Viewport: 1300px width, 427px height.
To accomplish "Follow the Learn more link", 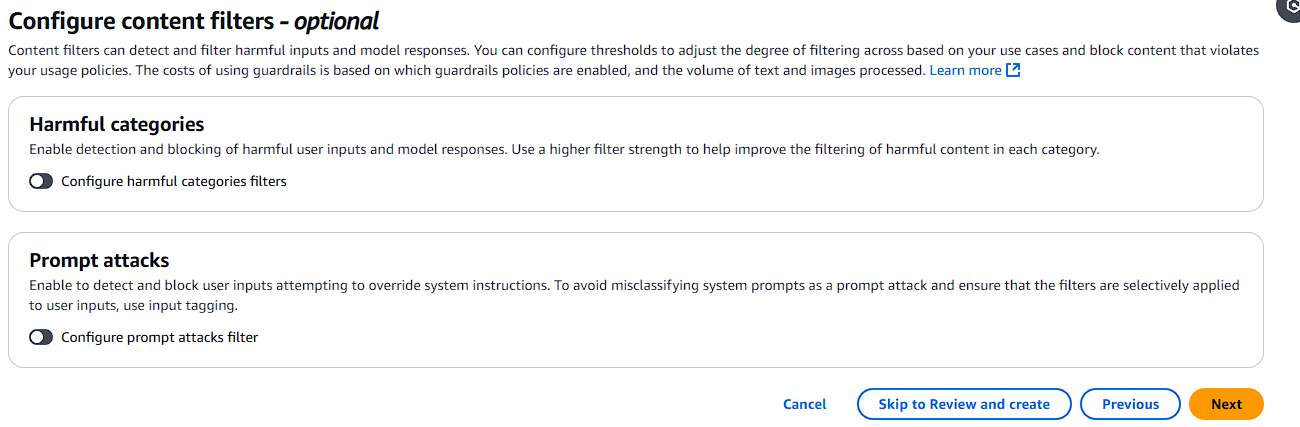I will [x=965, y=71].
